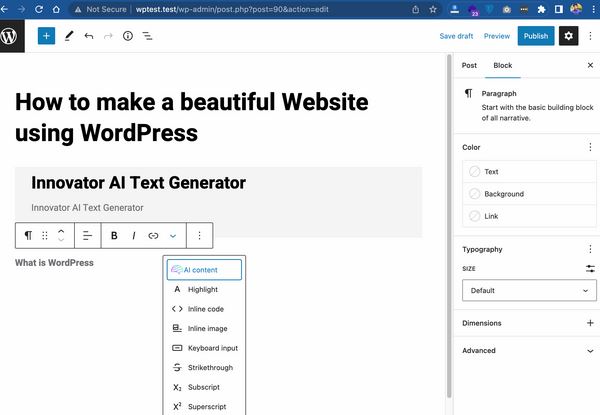Open settings gear in top bar
The width and height of the screenshot is (600, 415).
point(568,36)
